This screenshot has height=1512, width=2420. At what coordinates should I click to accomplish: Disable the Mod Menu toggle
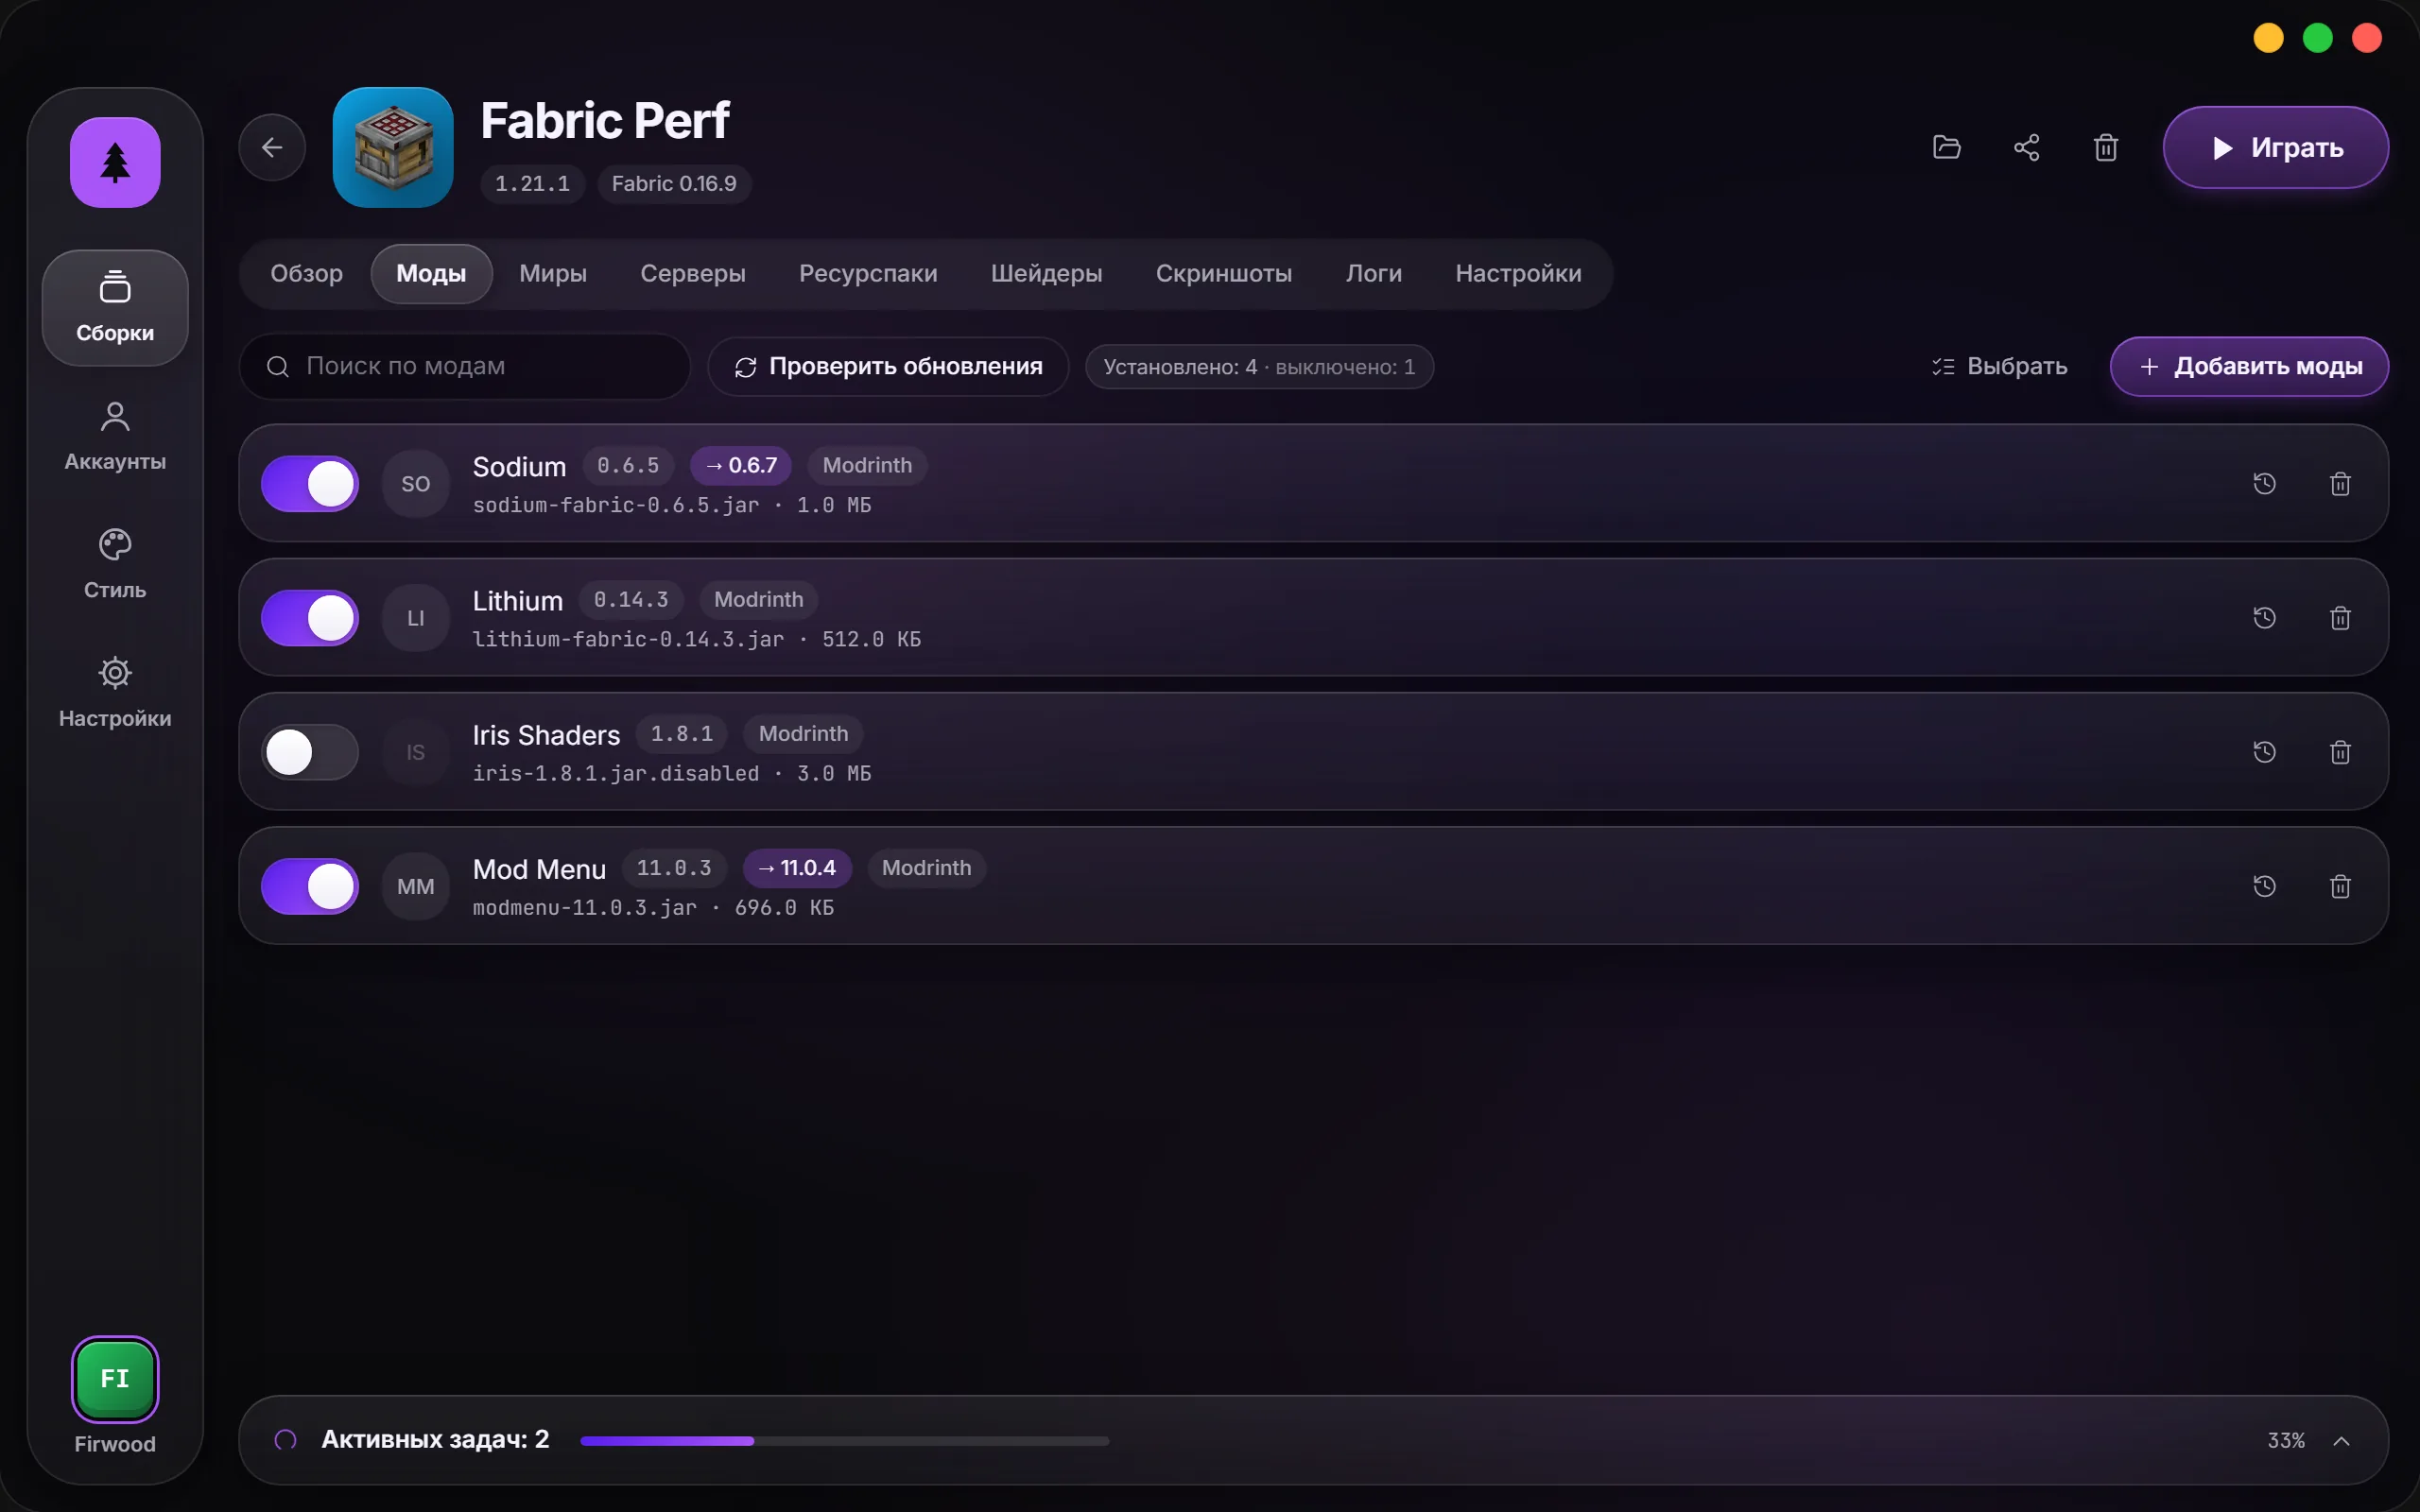click(x=310, y=886)
